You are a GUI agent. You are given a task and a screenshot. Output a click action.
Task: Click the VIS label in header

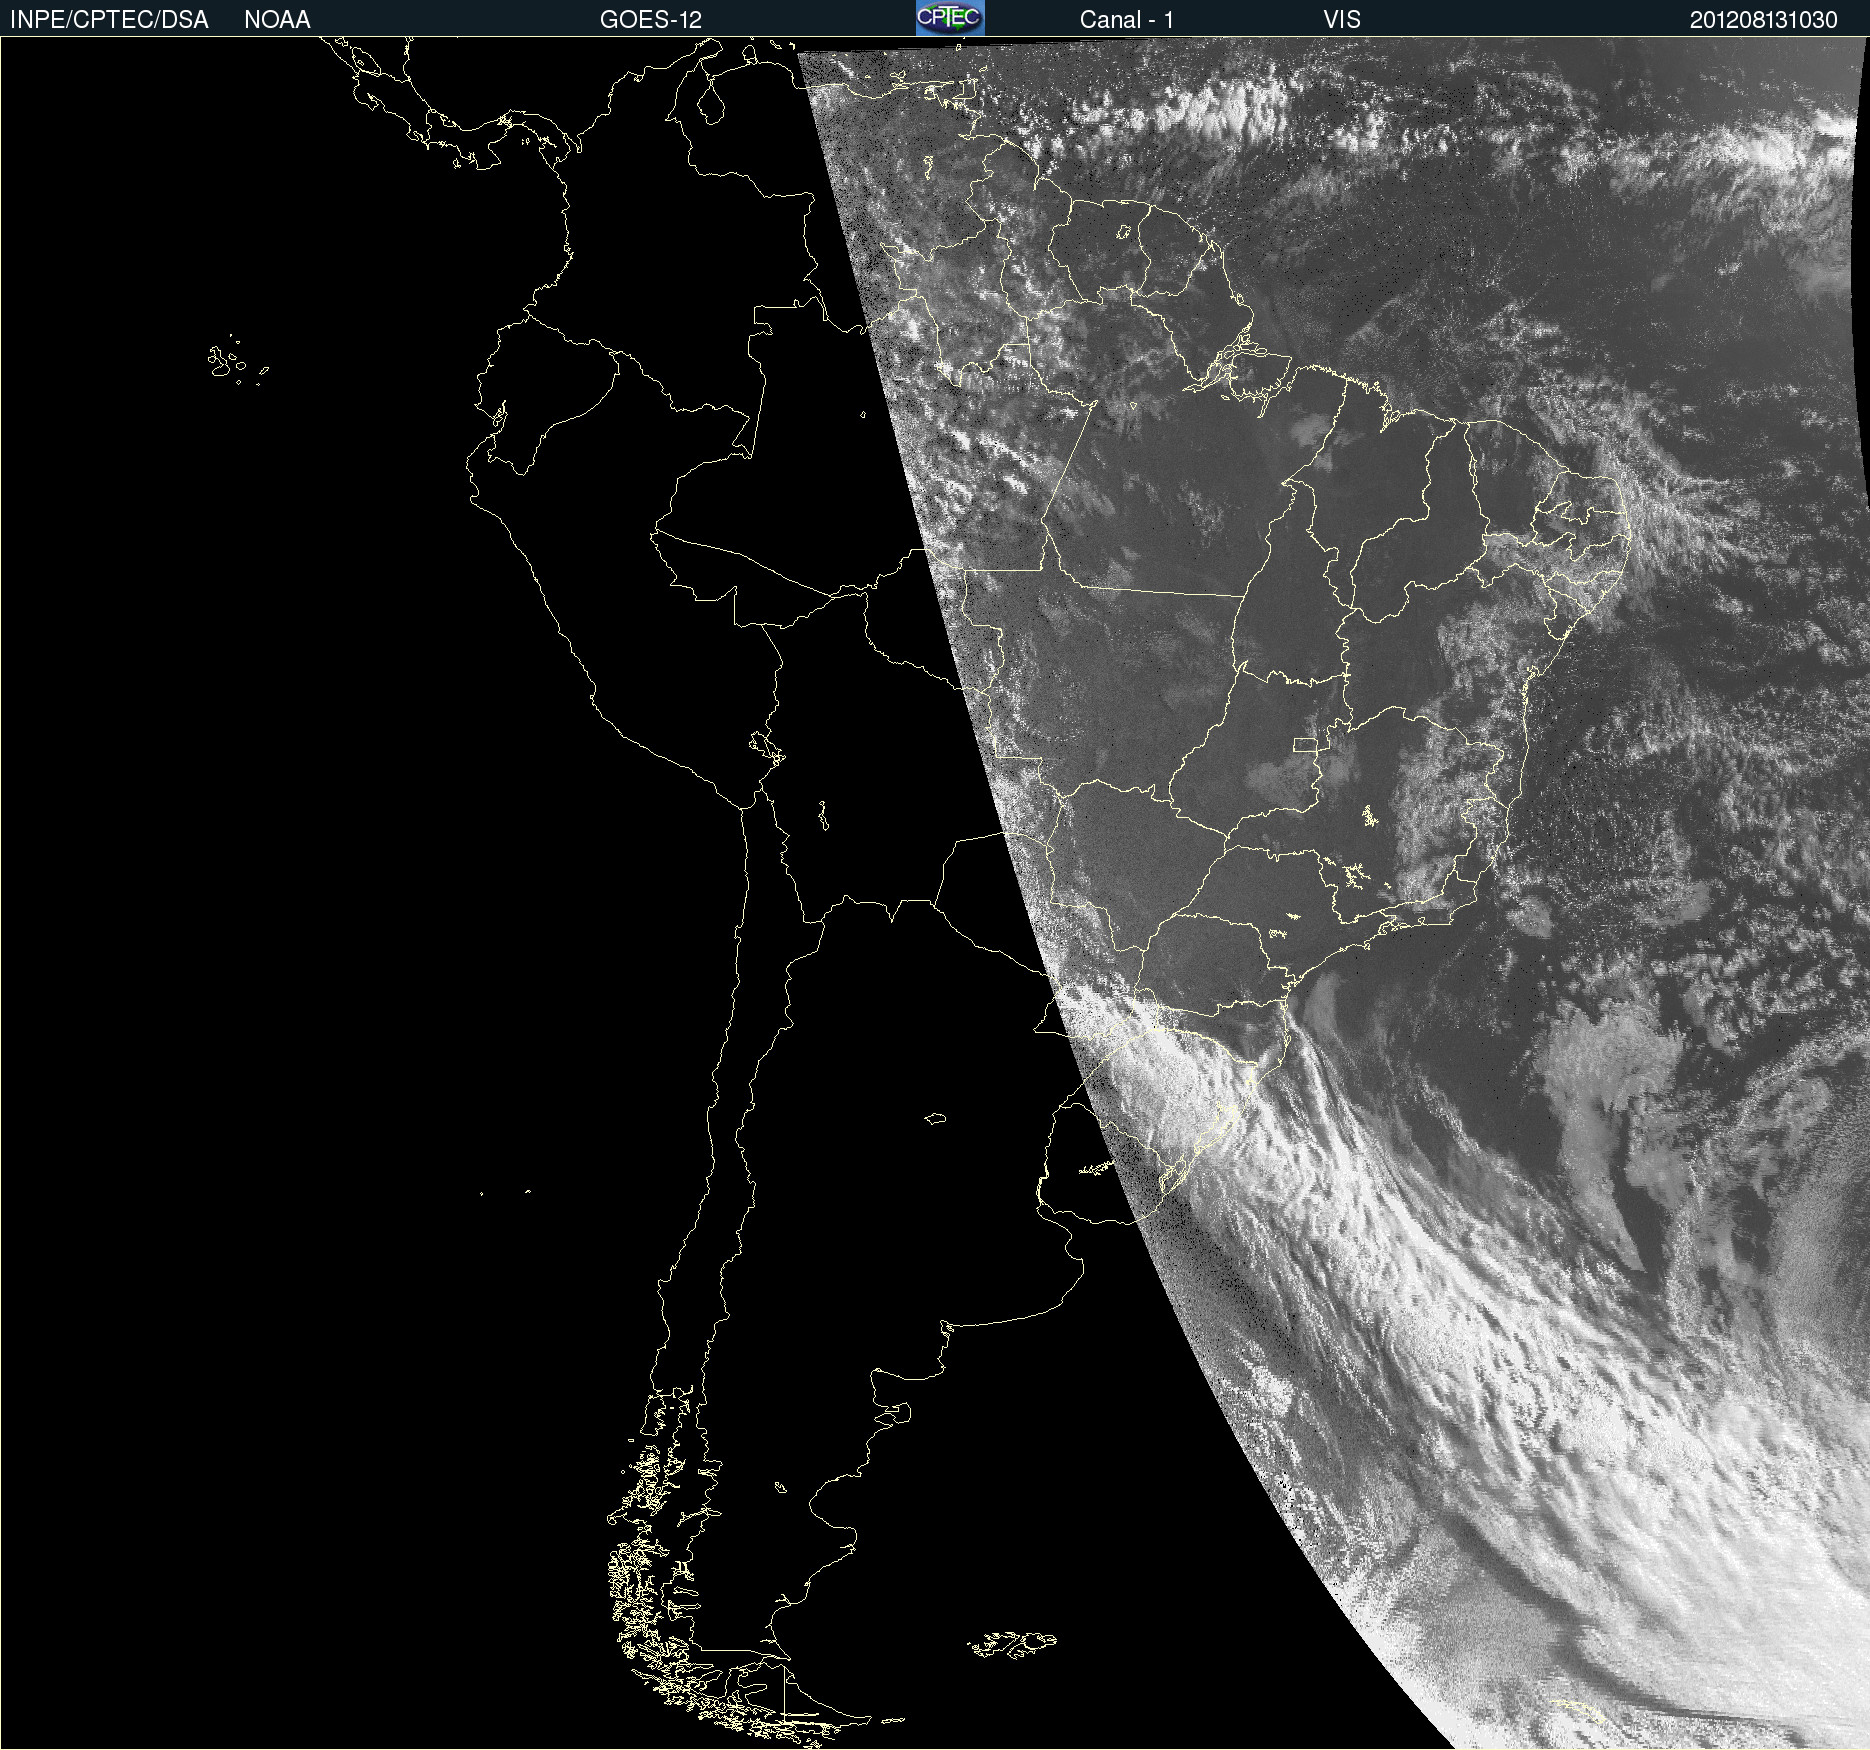[x=1342, y=20]
